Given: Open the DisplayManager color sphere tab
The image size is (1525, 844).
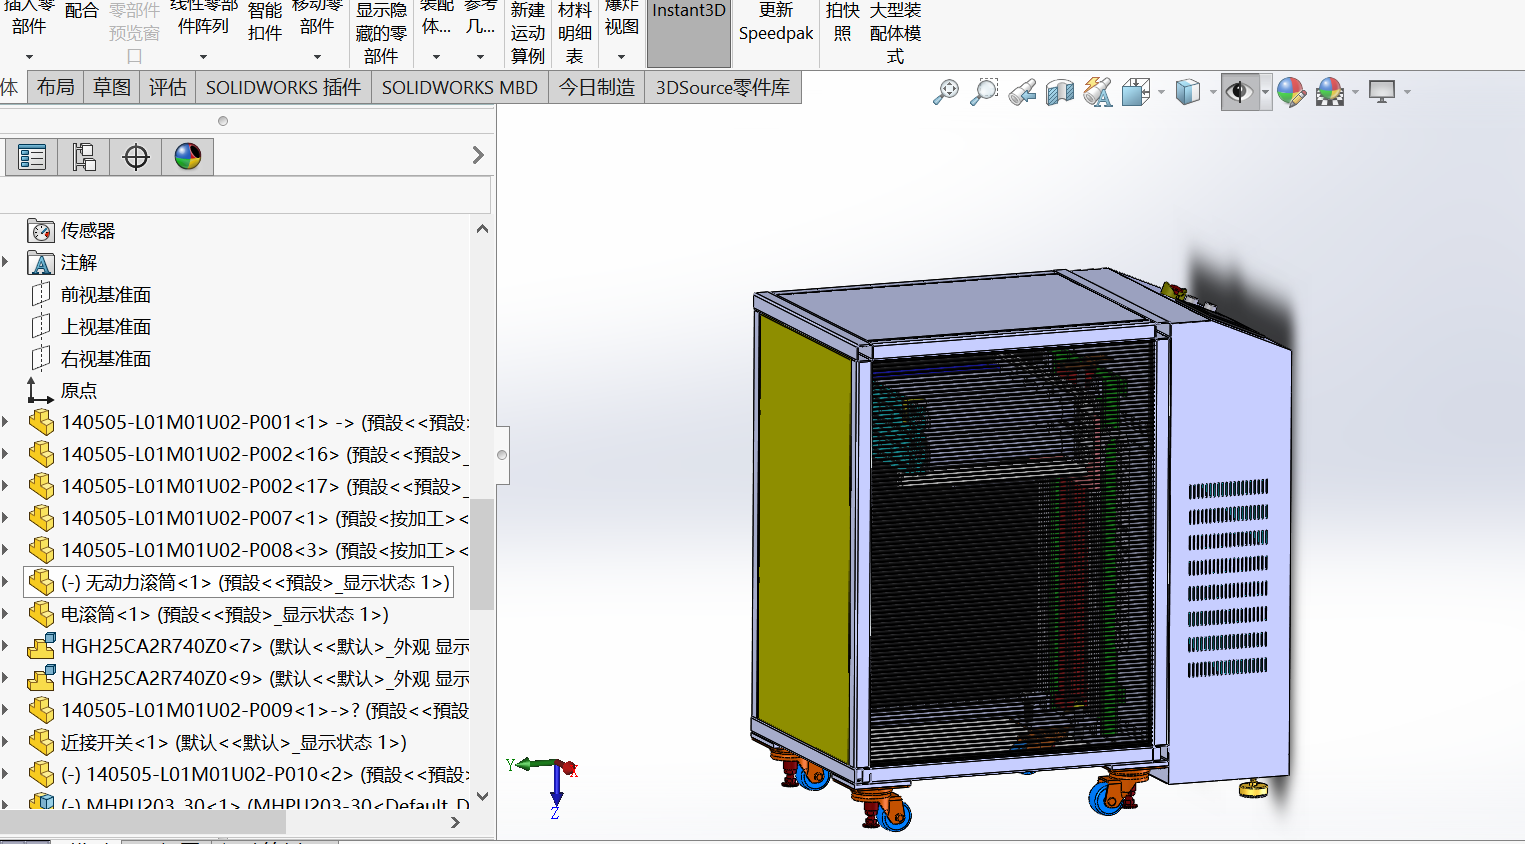Looking at the screenshot, I should click(188, 157).
